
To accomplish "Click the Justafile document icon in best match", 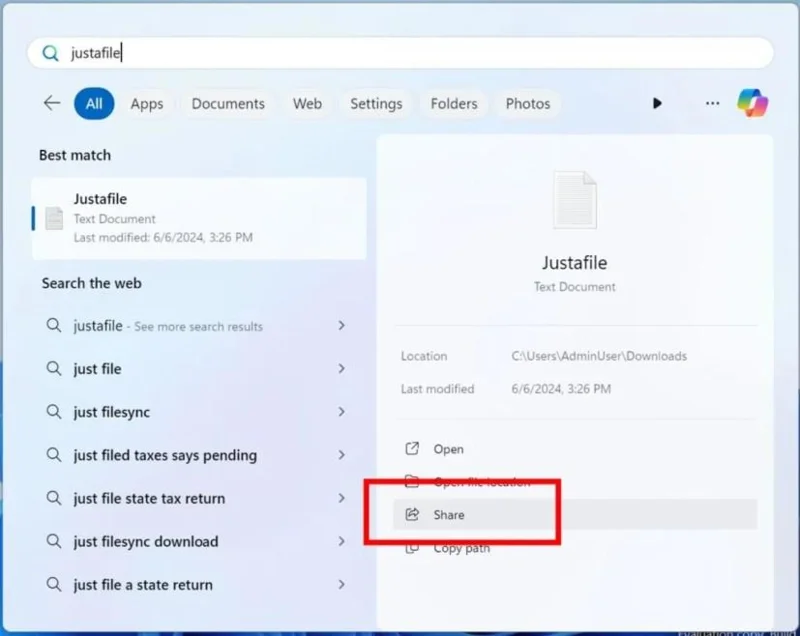I will [54, 218].
